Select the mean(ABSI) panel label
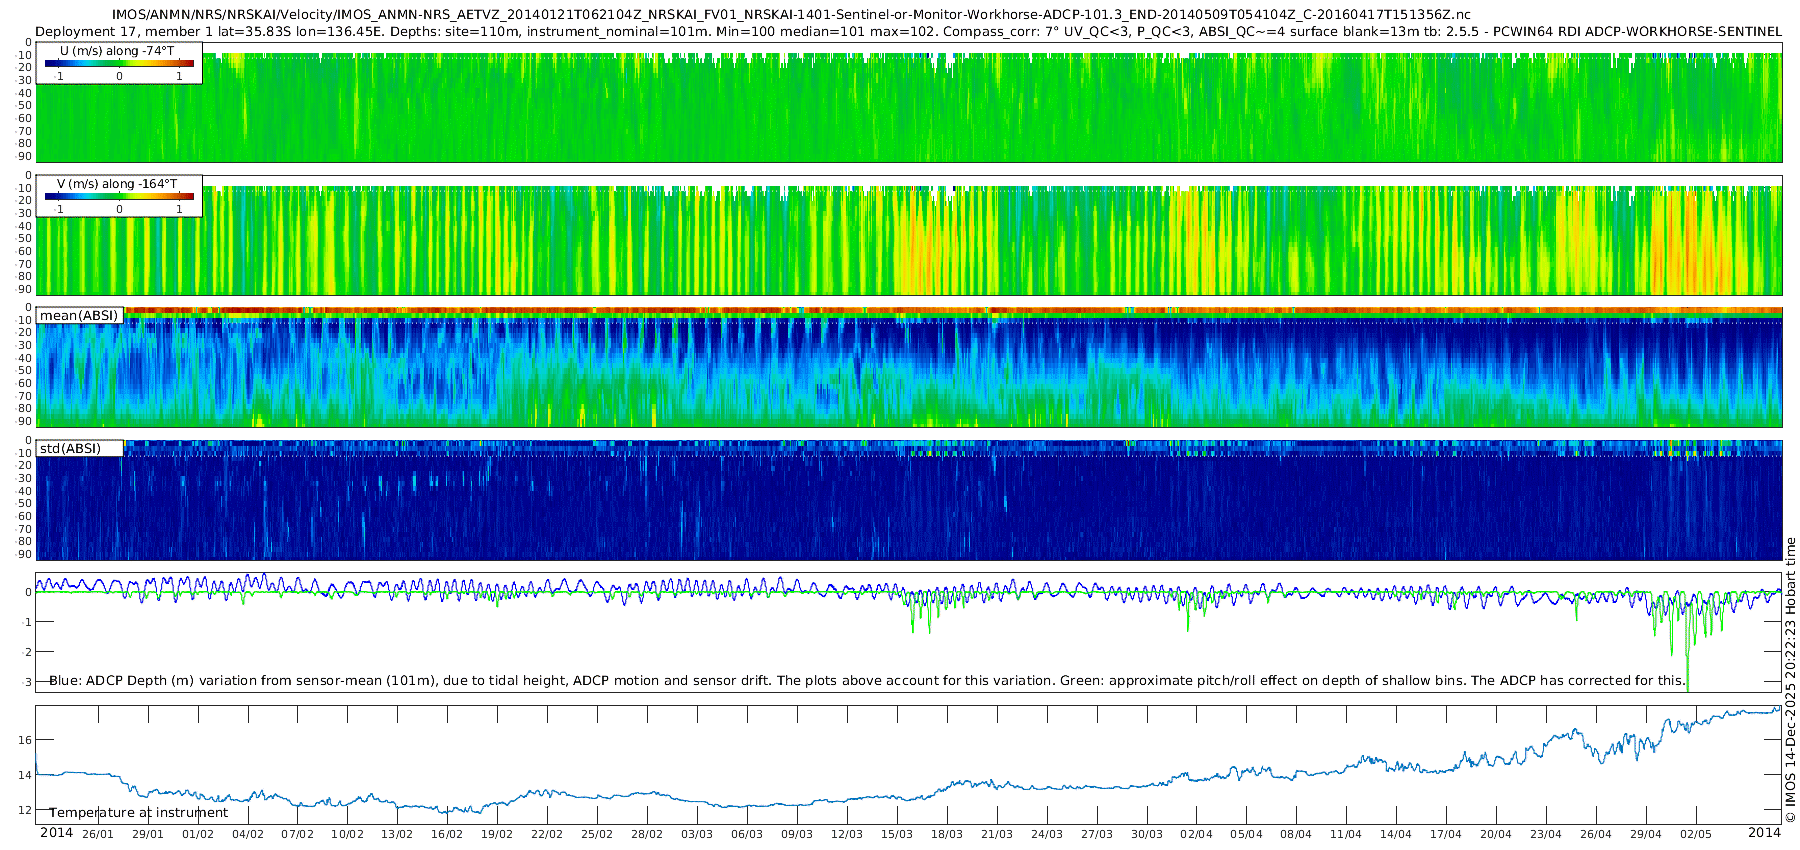1800x850 pixels. 79,316
